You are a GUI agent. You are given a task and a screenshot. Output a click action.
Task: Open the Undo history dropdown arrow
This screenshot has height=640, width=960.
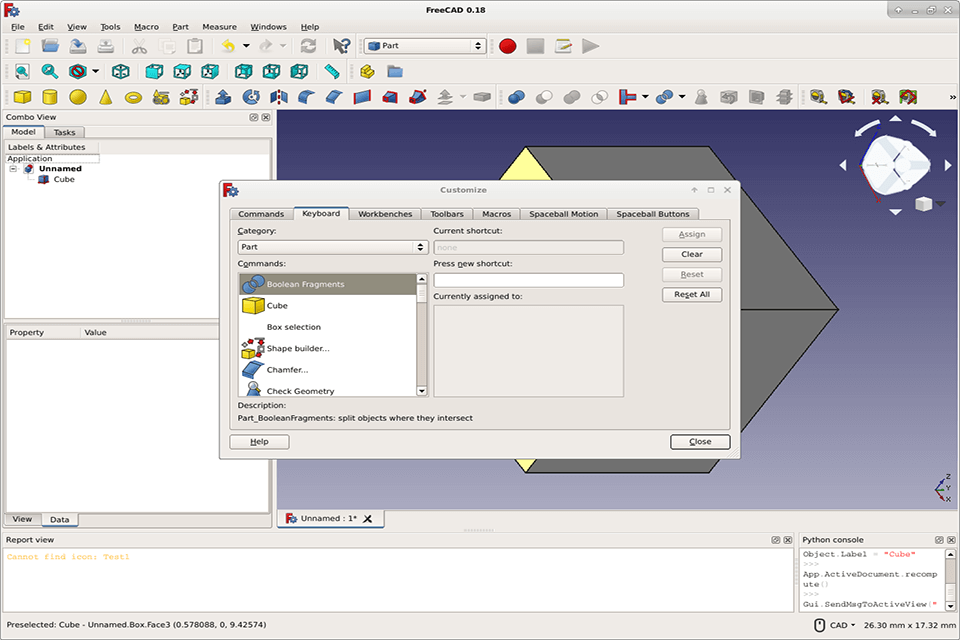click(x=246, y=46)
